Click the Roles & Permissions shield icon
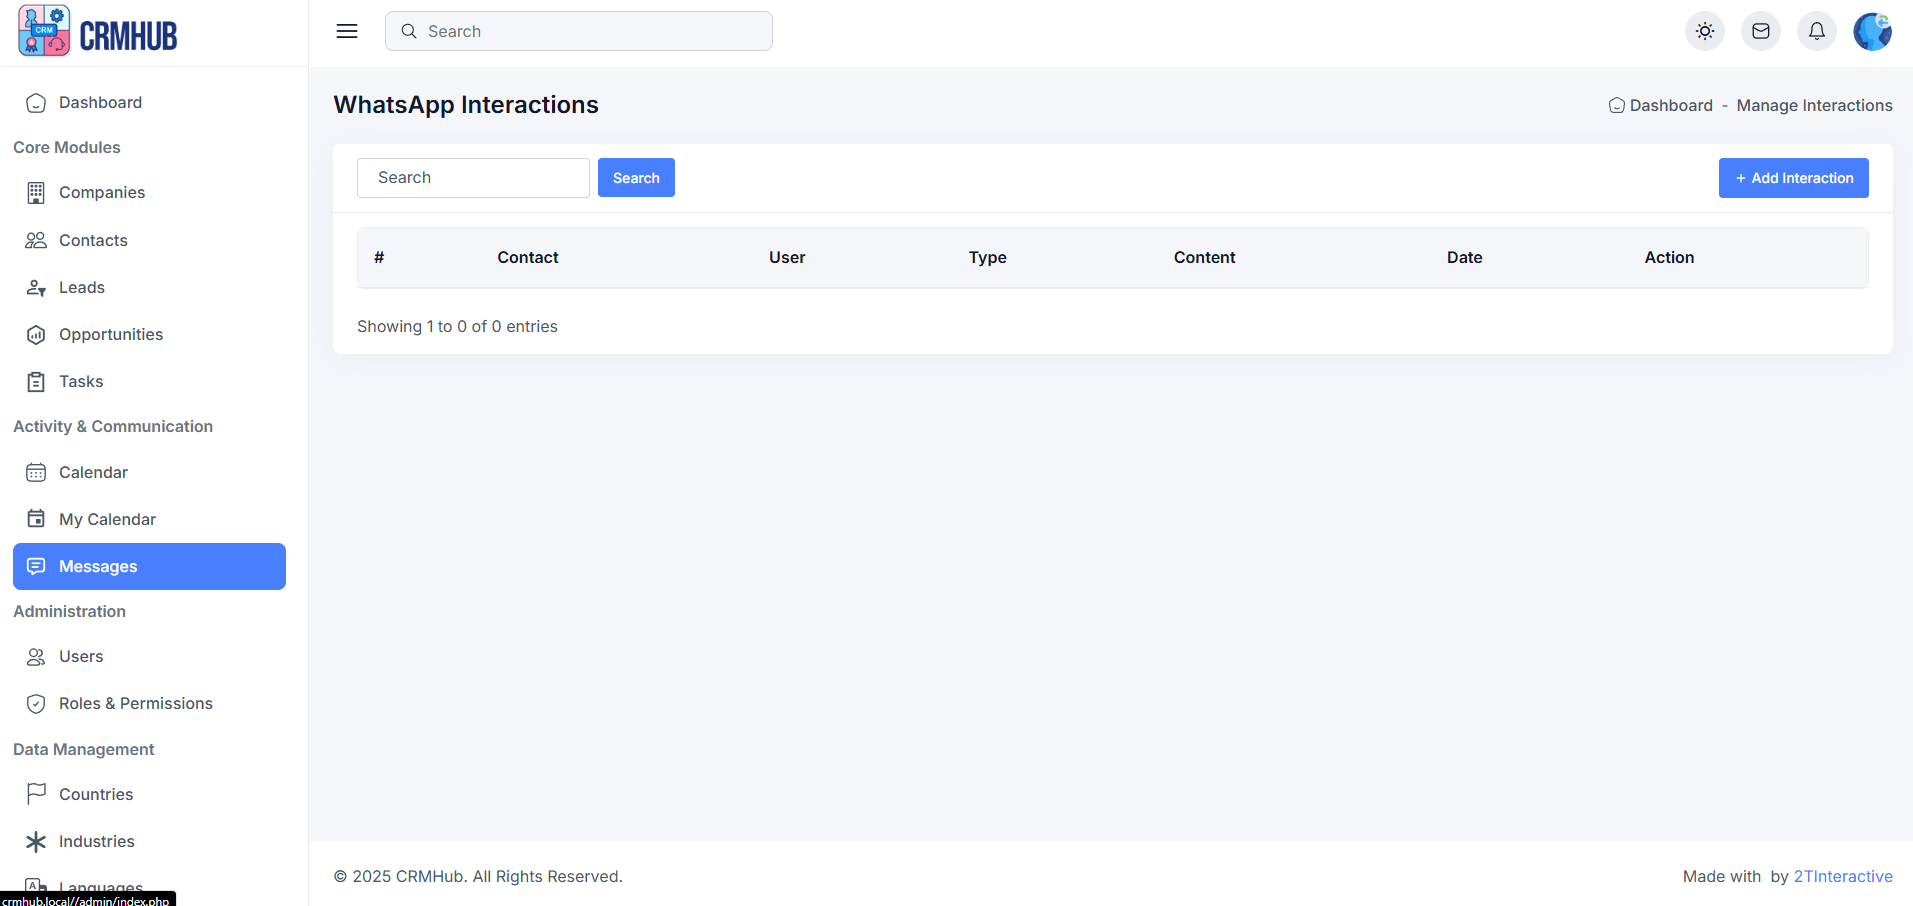Screen dimensions: 1913x906 [x=36, y=704]
